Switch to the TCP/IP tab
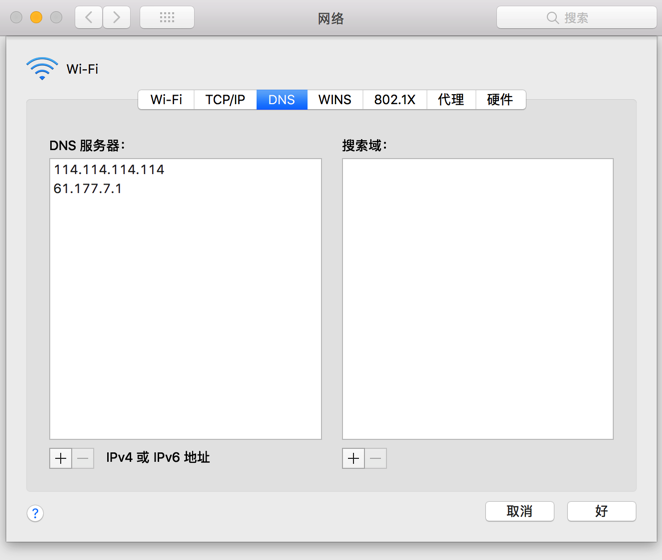Viewport: 662px width, 560px height. [225, 100]
